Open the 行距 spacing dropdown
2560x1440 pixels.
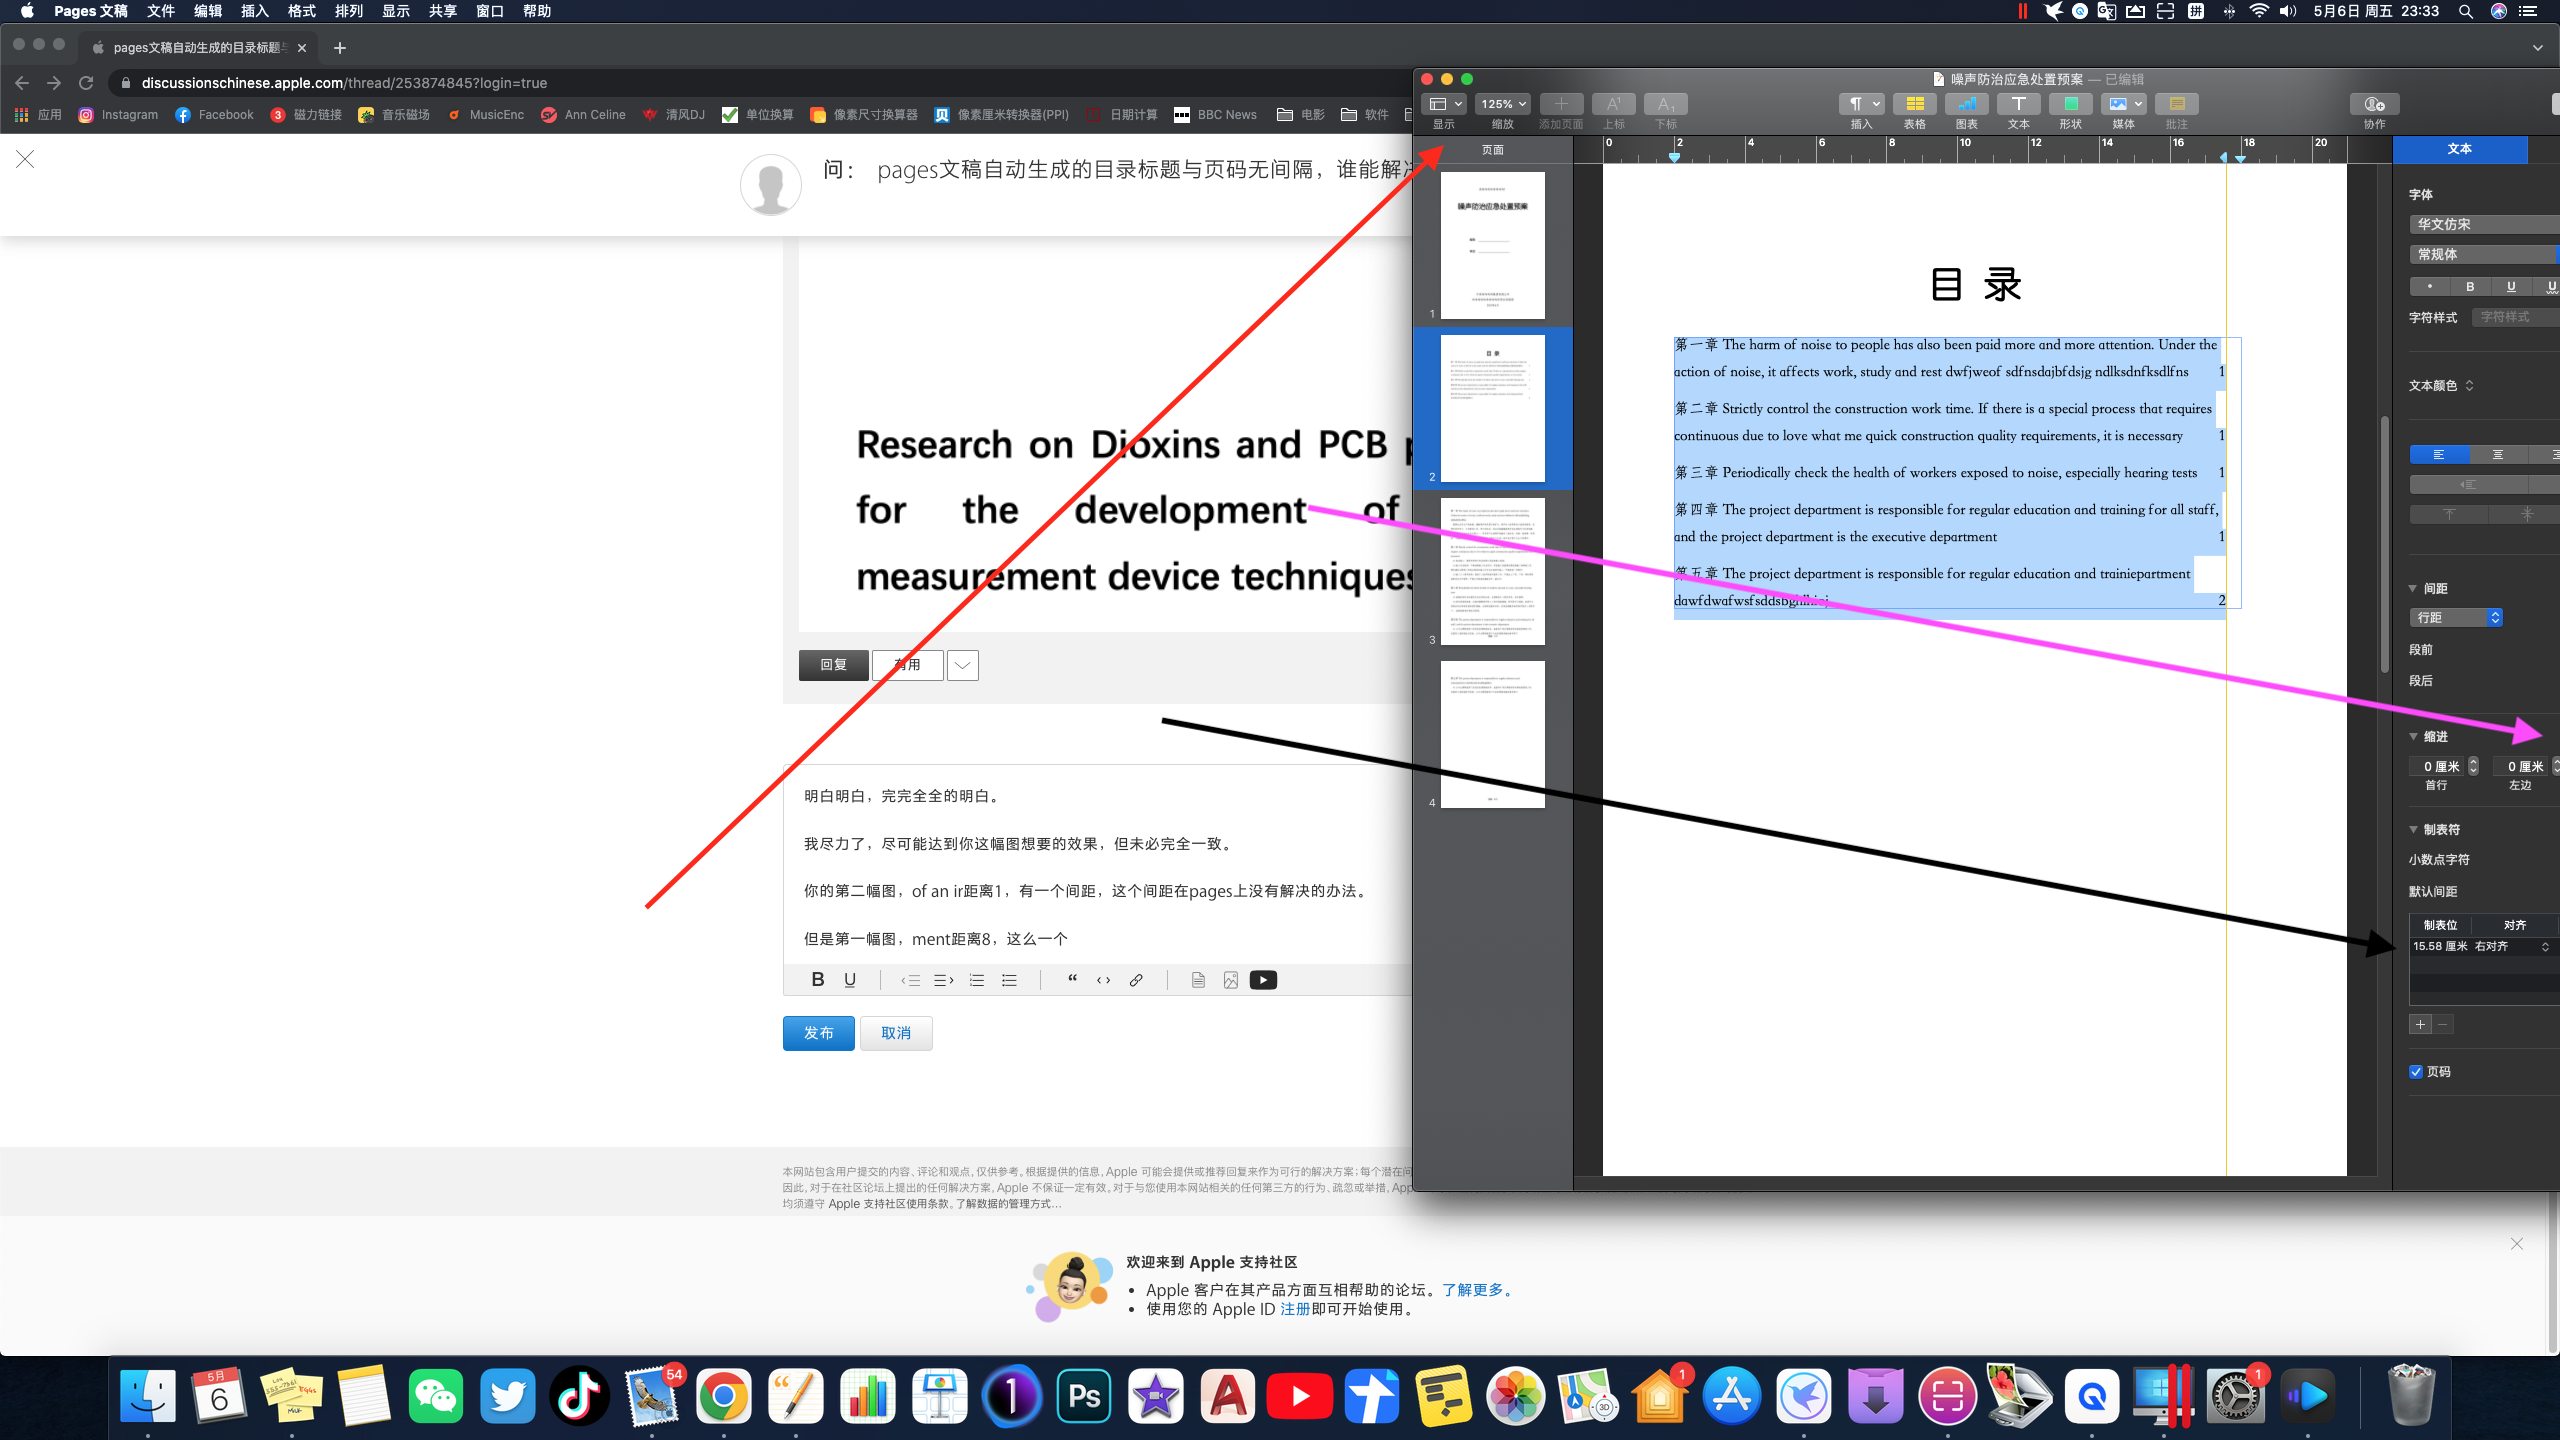click(x=2458, y=618)
